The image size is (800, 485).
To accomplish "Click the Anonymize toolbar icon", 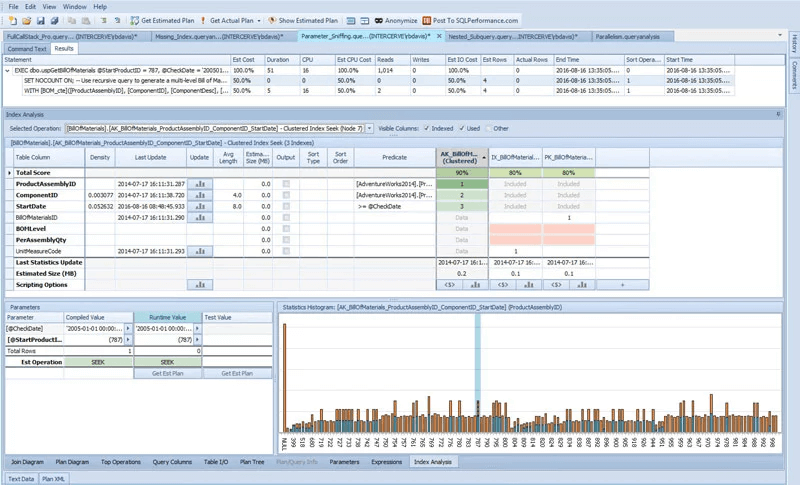I will (396, 21).
